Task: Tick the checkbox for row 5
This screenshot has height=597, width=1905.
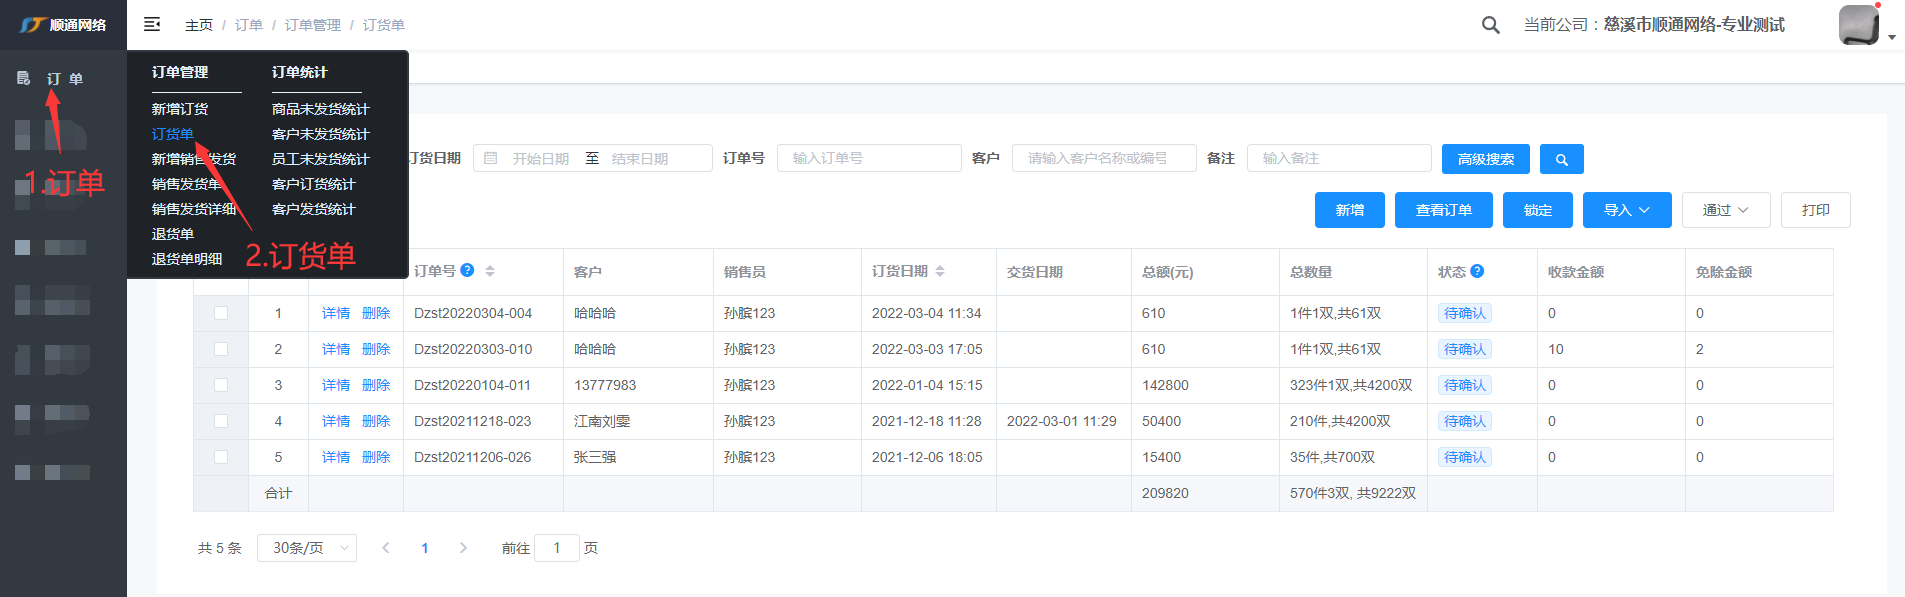Action: (x=221, y=457)
